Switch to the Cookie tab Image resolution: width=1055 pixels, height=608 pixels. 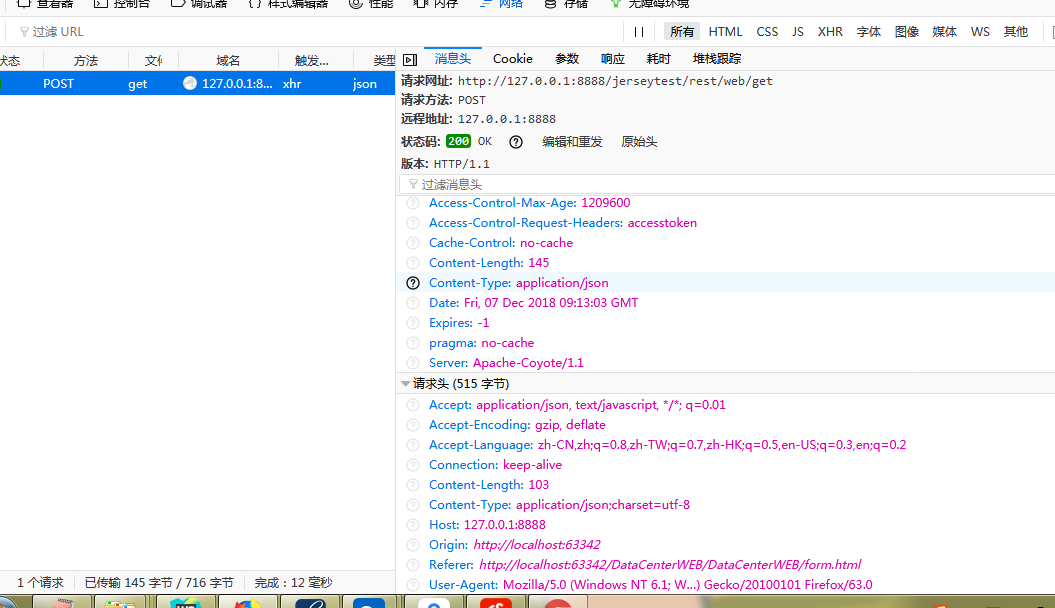[513, 59]
